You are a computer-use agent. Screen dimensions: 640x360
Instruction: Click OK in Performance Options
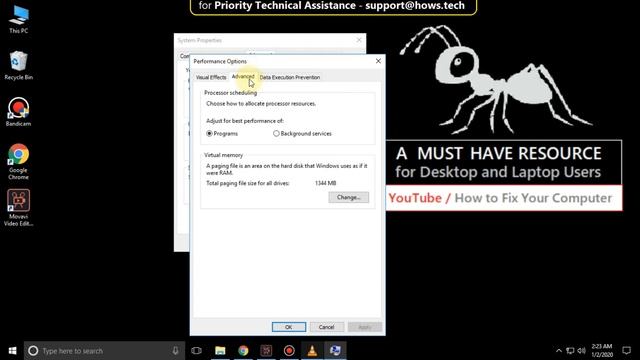click(x=289, y=327)
